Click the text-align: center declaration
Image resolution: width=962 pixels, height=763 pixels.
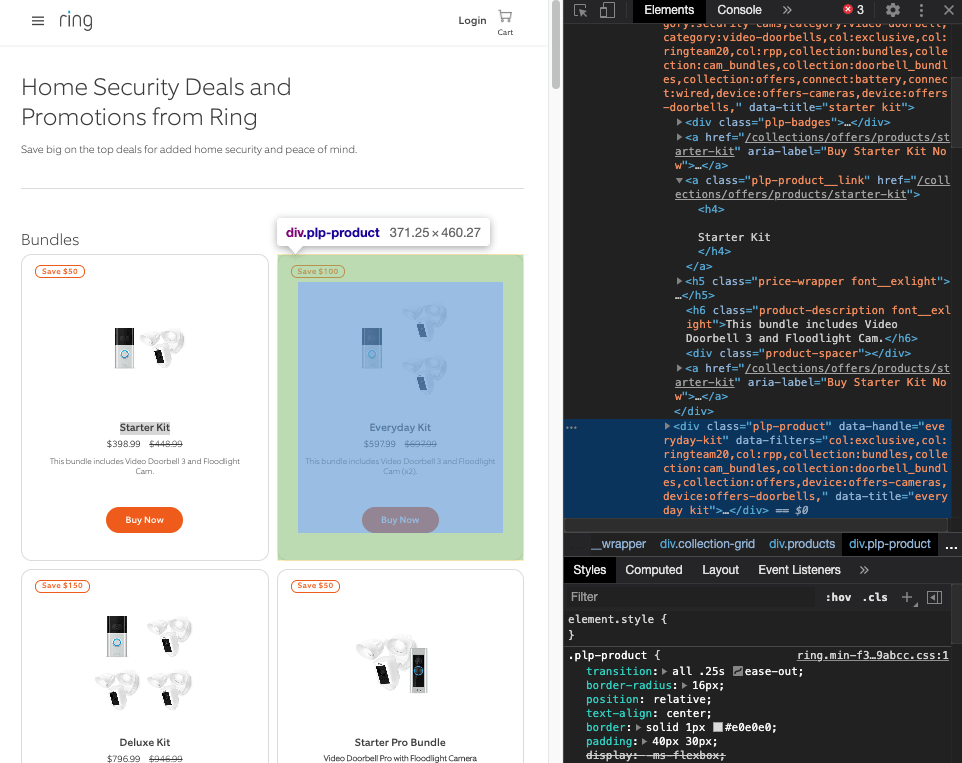(648, 713)
